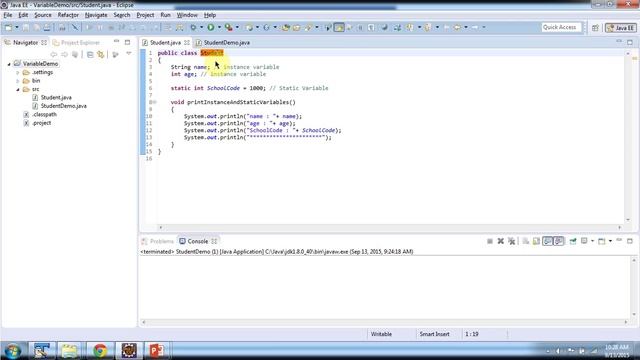Toggle Link with Editor in Navigator
640x360 pixels.
tap(100, 54)
